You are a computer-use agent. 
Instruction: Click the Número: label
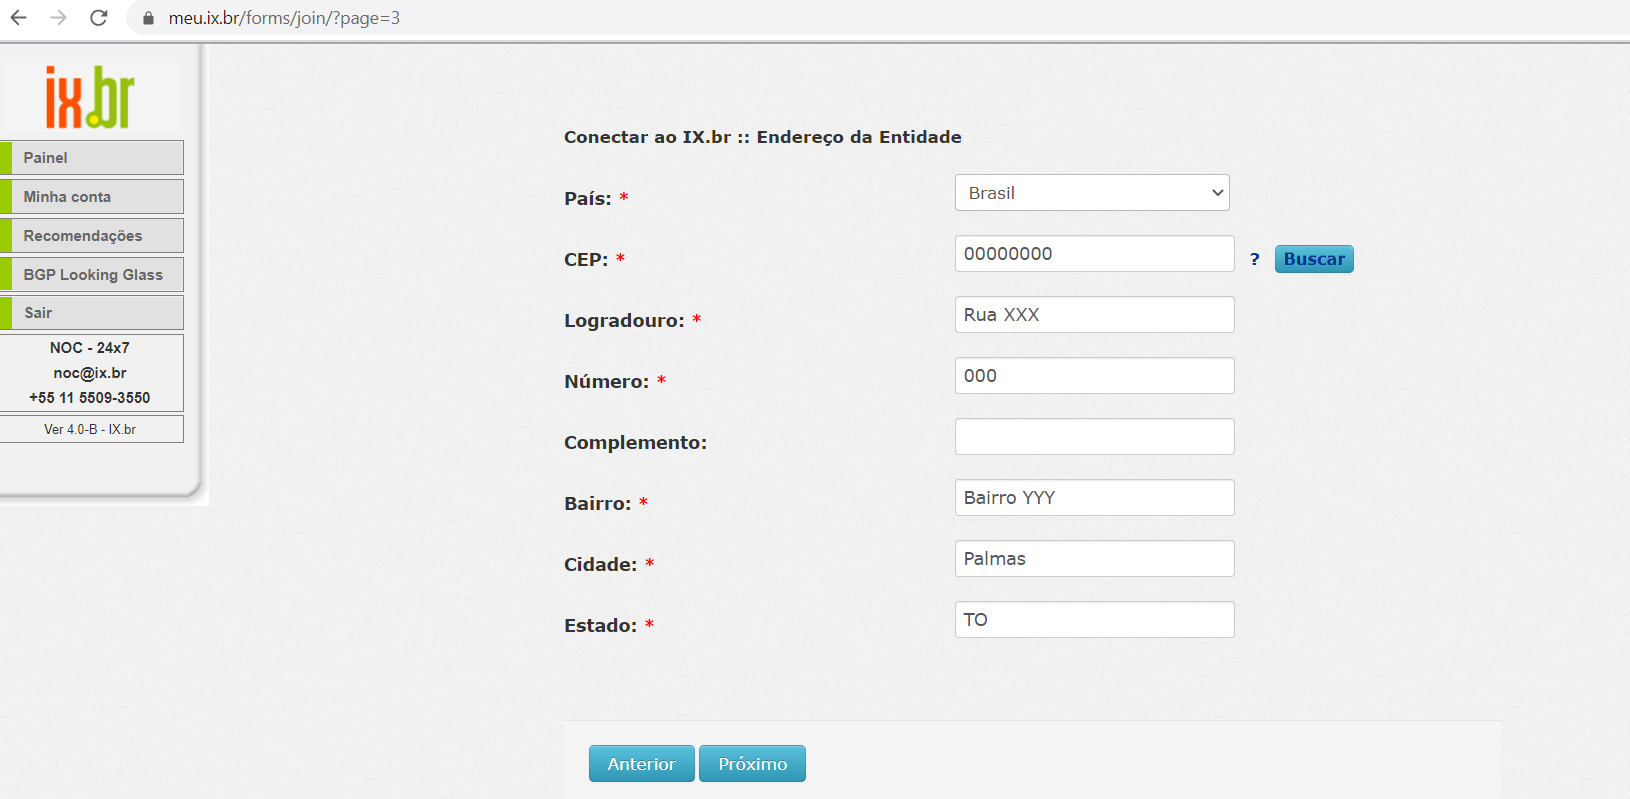[x=606, y=382]
